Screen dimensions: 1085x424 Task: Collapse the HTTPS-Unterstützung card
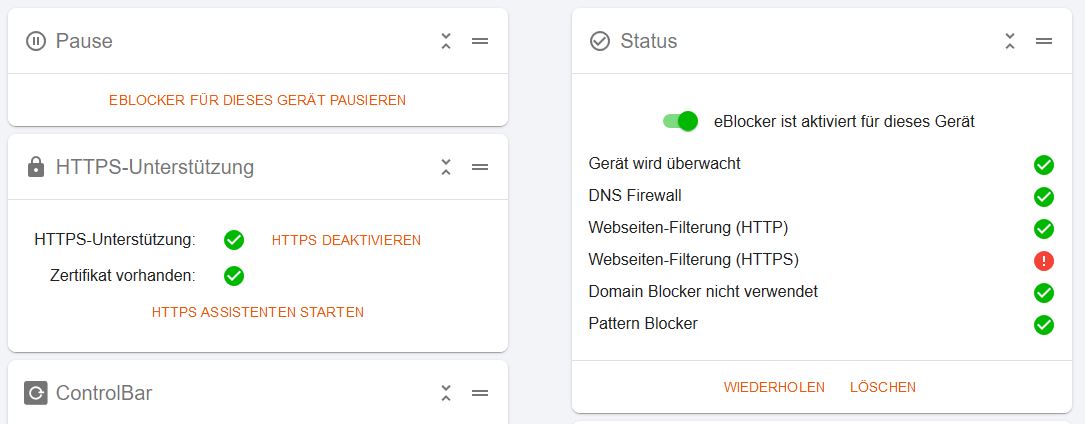446,167
